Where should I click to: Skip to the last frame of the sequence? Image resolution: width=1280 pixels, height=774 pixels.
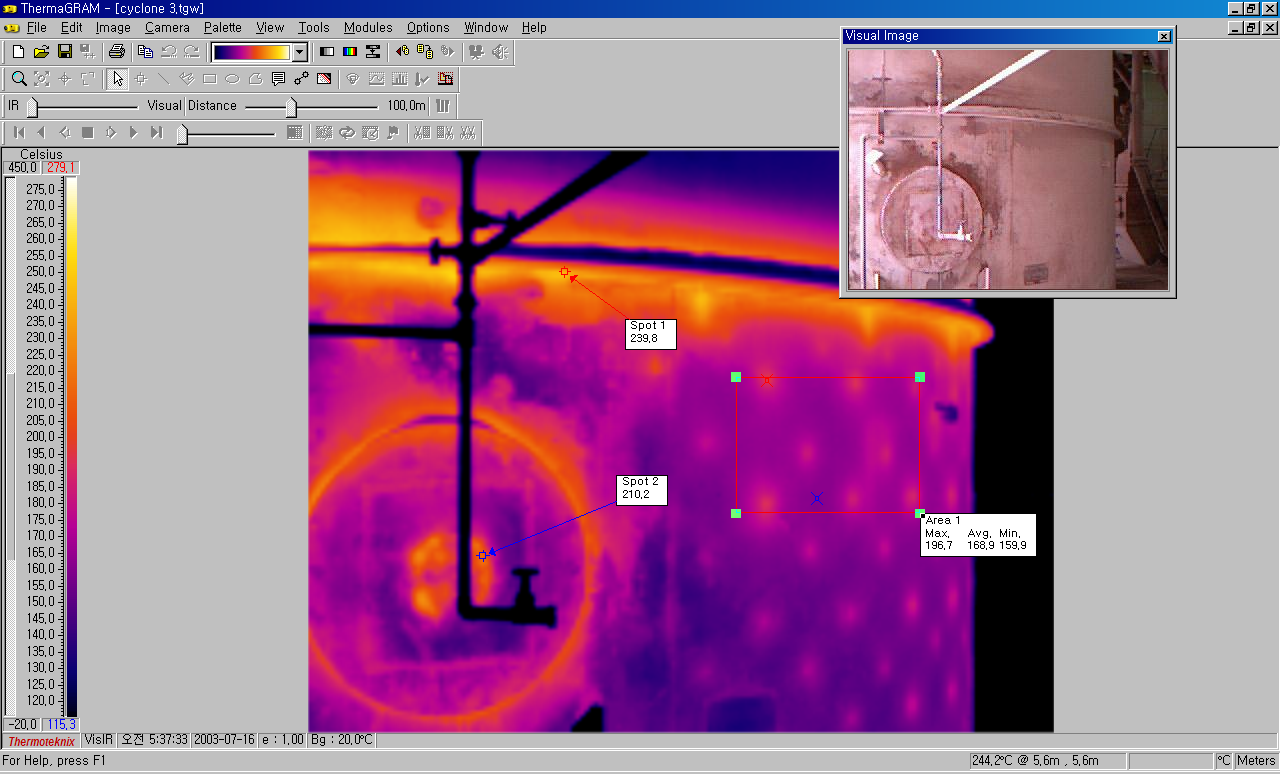[x=157, y=132]
